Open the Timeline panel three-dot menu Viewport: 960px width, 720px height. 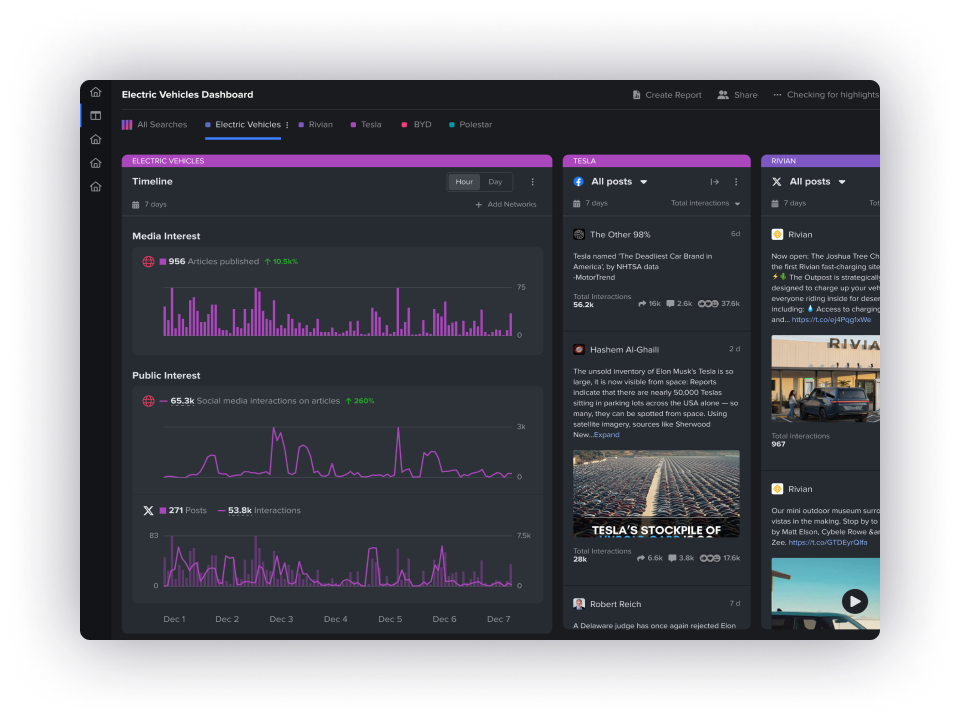(x=532, y=182)
